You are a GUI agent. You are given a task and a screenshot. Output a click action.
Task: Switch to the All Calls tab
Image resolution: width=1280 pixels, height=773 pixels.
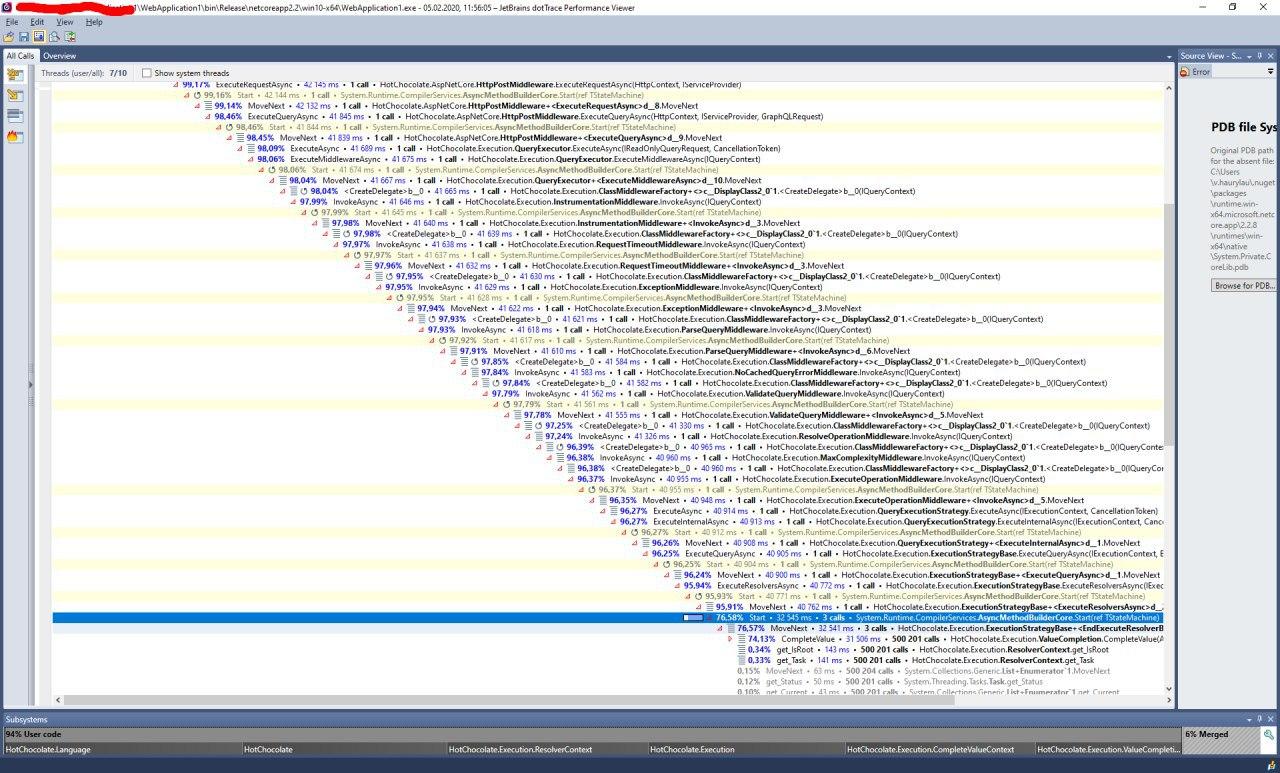tap(20, 56)
